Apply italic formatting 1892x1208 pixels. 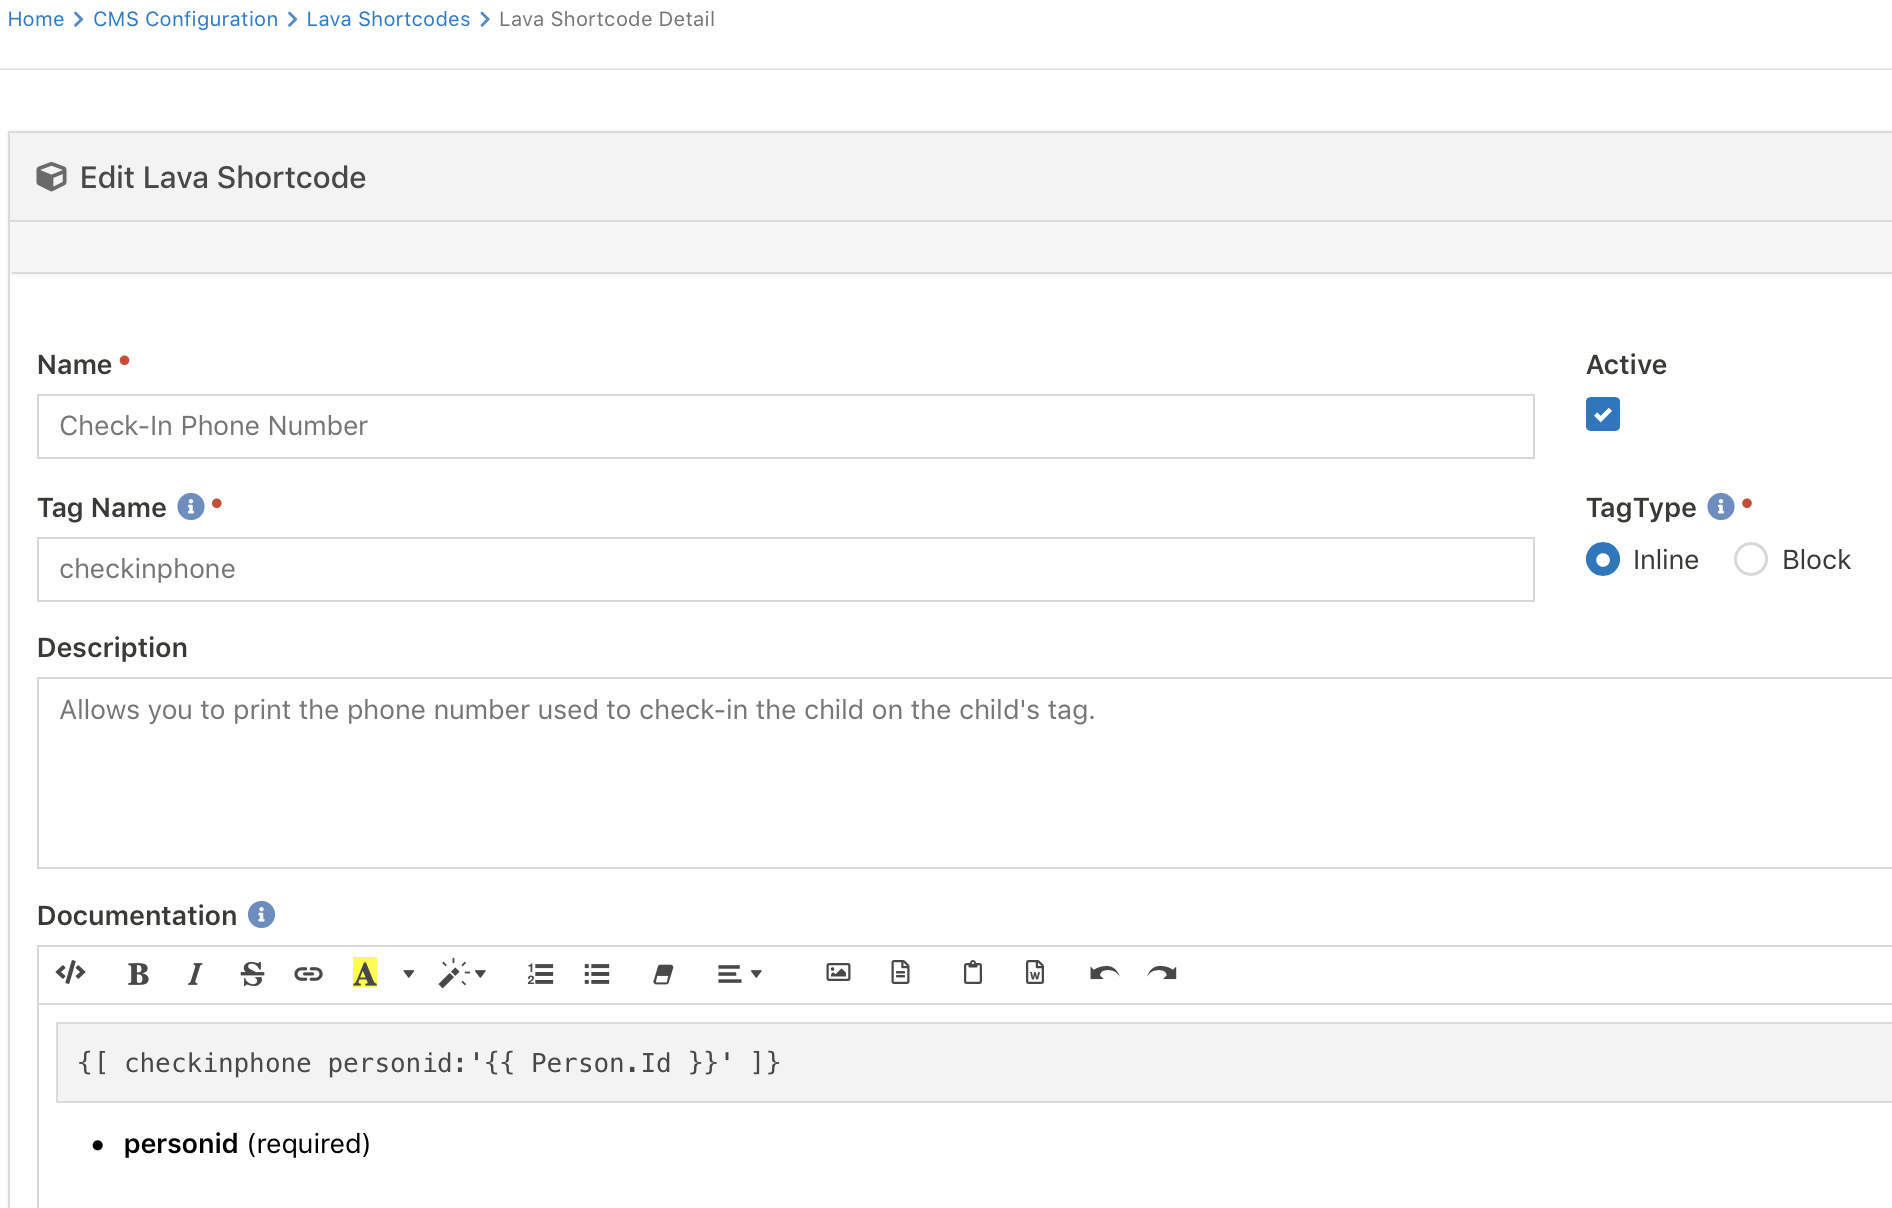click(195, 973)
